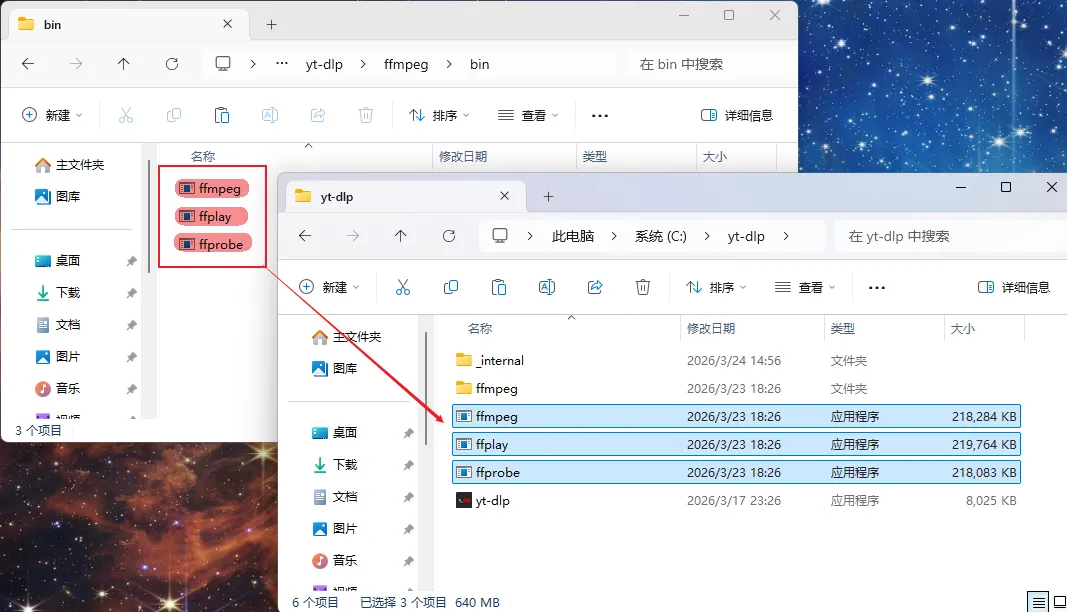Go back in the yt-dlp window
The image size is (1067, 612).
point(305,236)
